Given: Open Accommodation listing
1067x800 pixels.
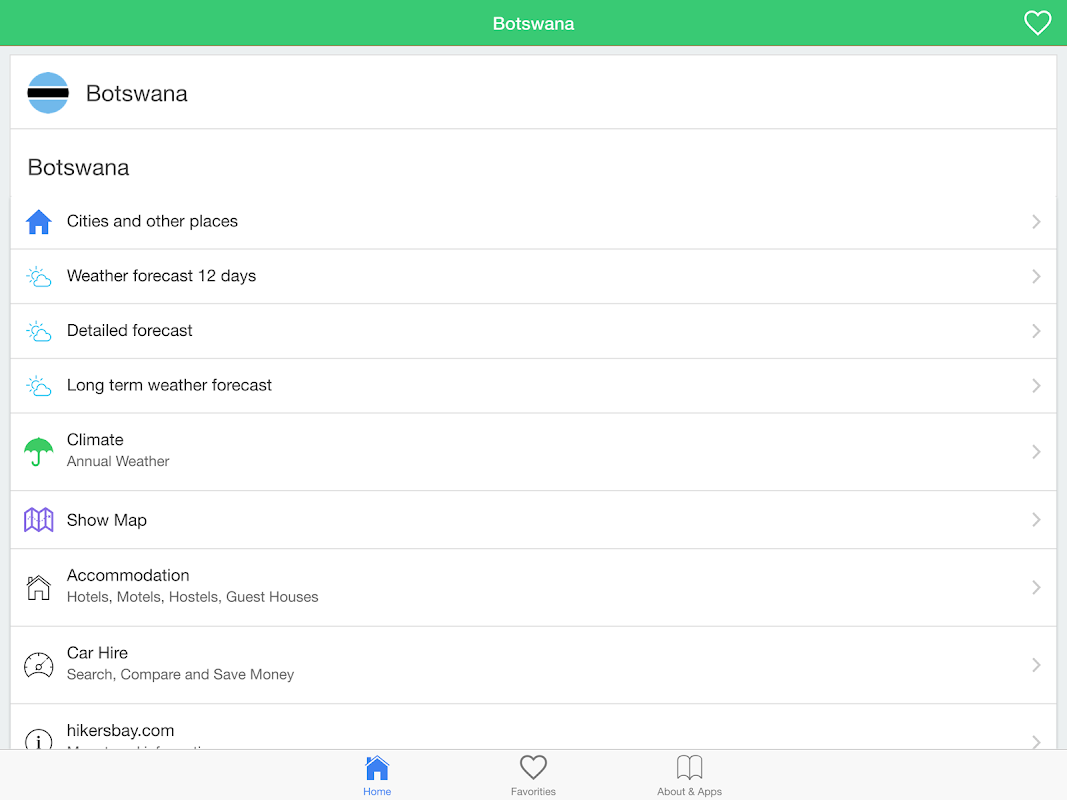Looking at the screenshot, I should click(x=534, y=587).
